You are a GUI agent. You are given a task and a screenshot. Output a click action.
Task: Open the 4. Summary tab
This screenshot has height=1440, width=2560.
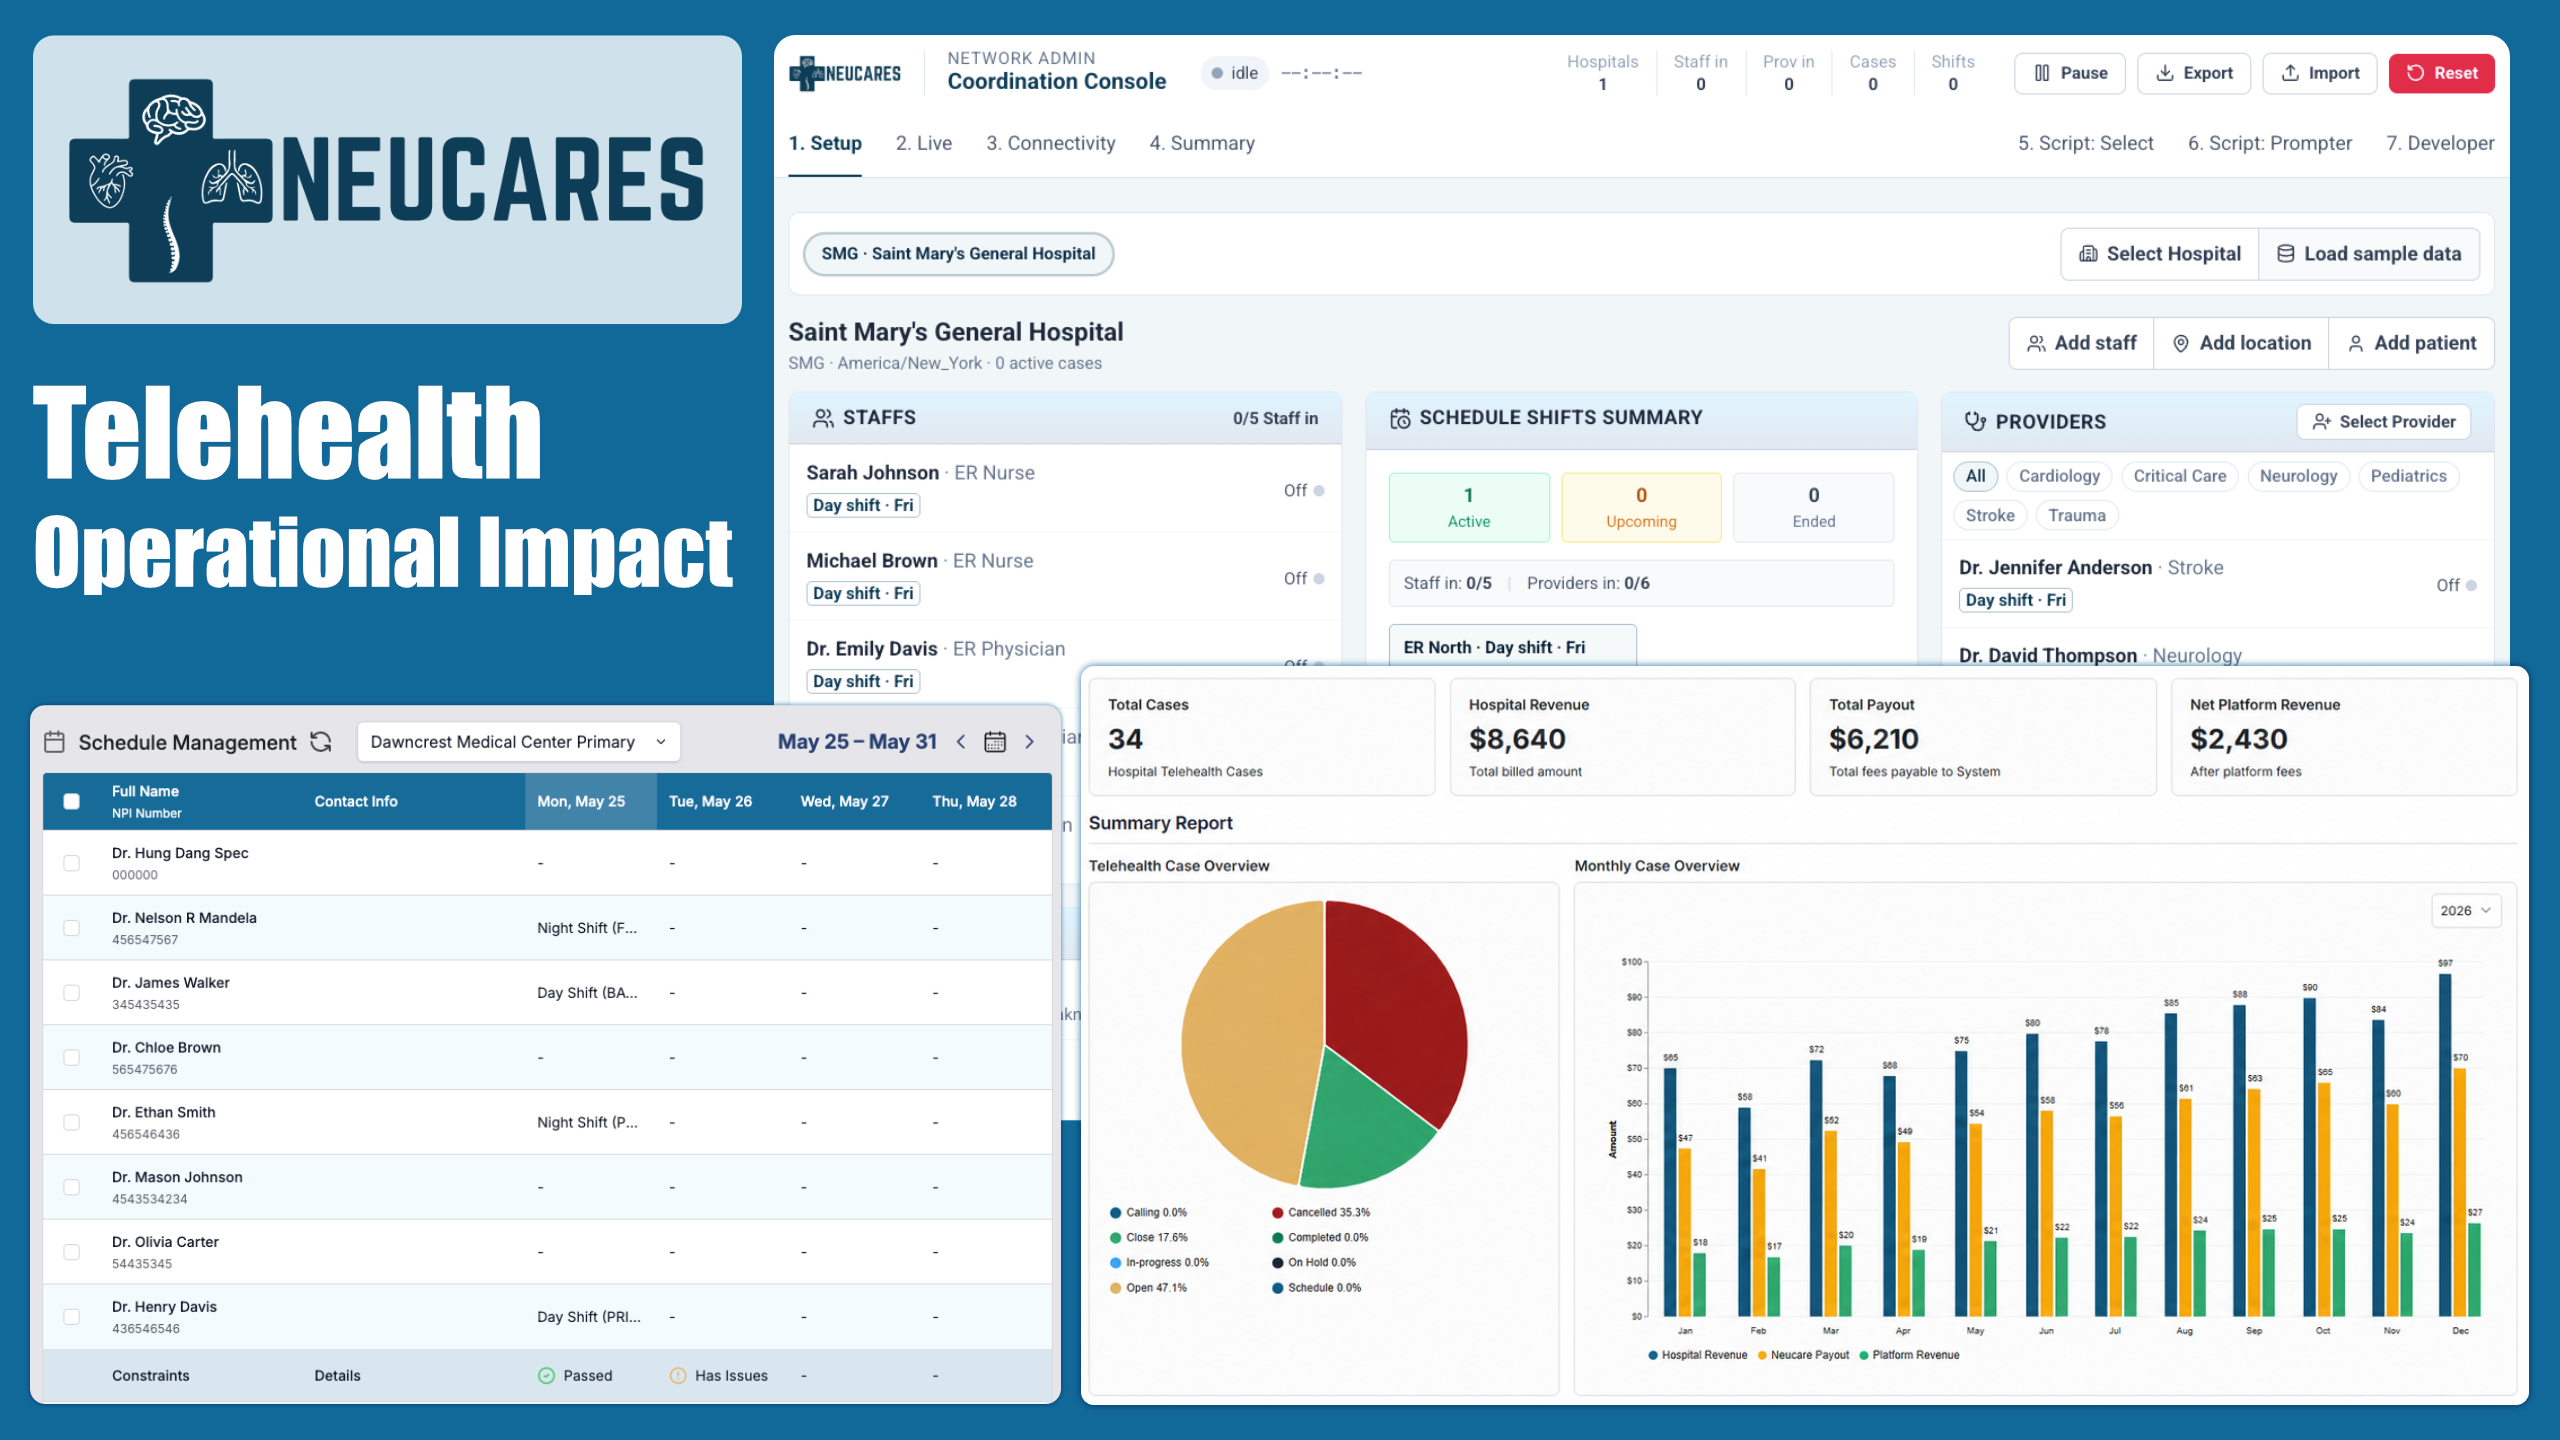[1202, 143]
